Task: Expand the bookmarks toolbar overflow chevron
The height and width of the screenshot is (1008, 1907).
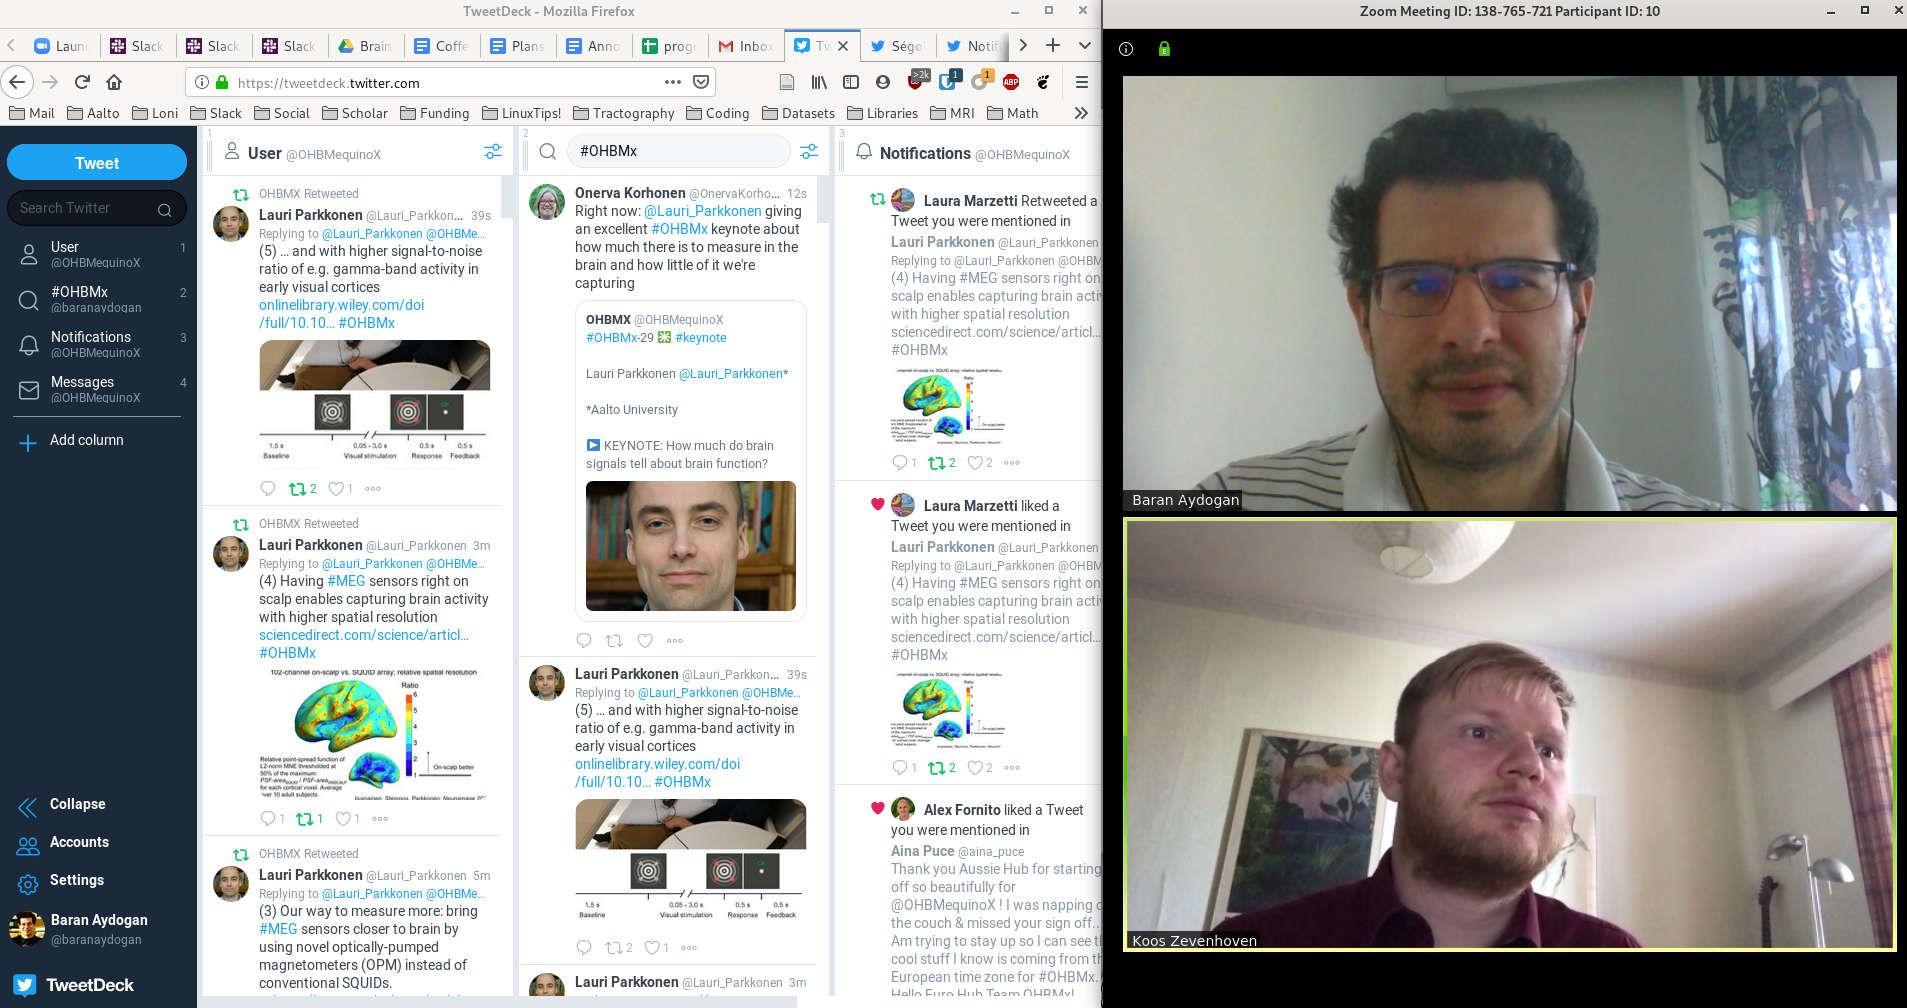Action: [1081, 113]
